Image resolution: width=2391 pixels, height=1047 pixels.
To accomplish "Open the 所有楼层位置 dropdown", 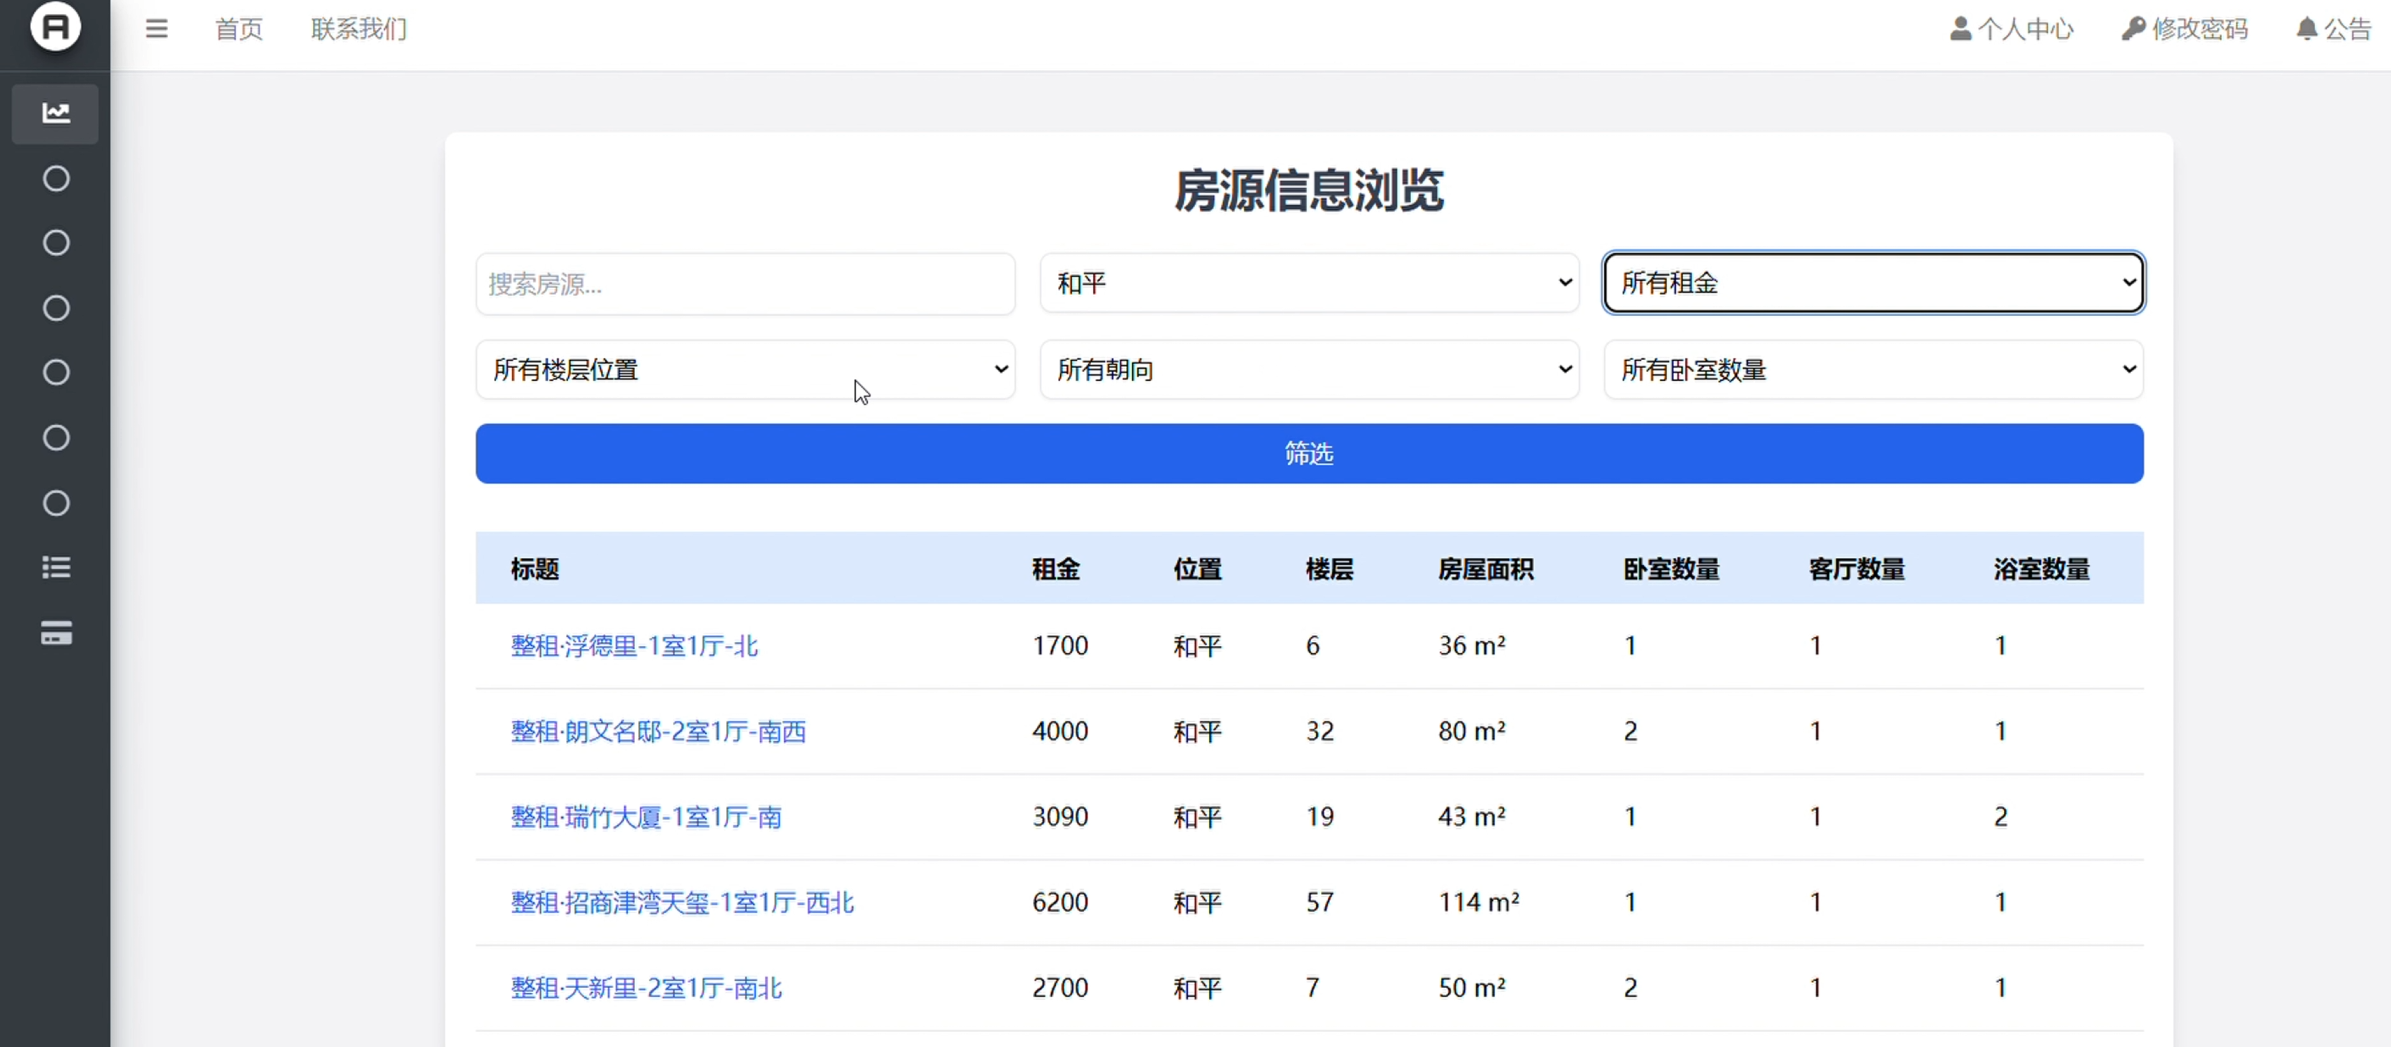I will (746, 370).
